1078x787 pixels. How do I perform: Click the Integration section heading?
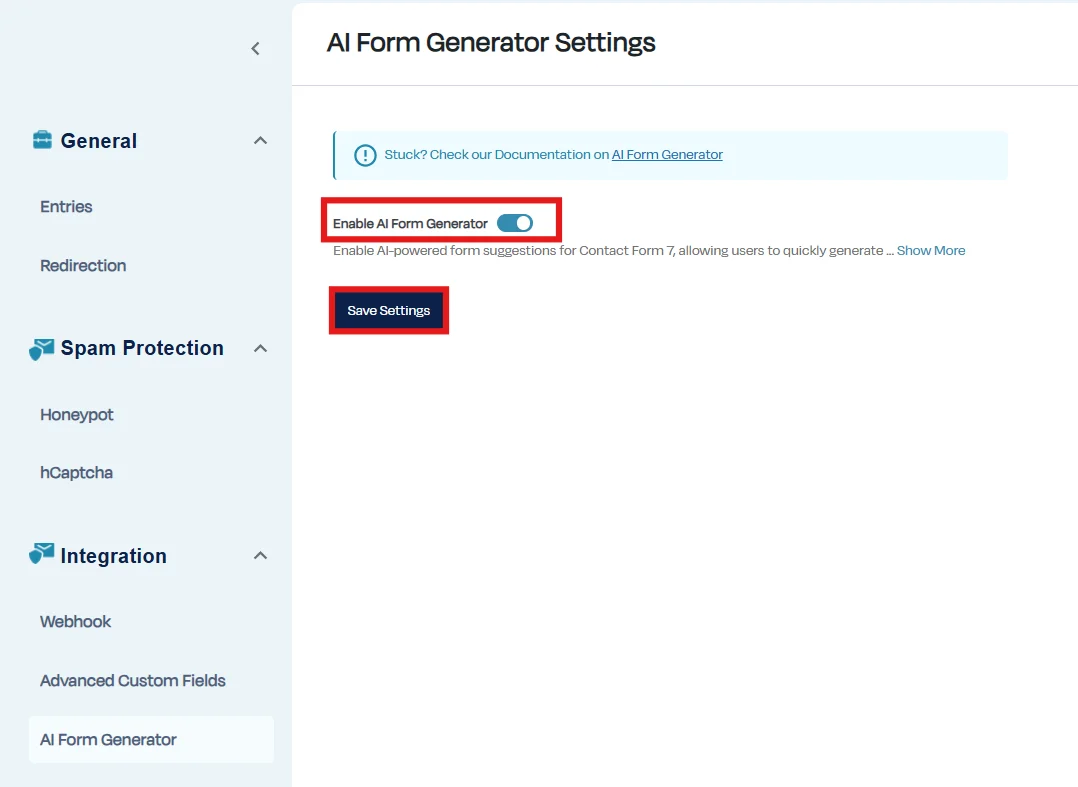click(113, 556)
